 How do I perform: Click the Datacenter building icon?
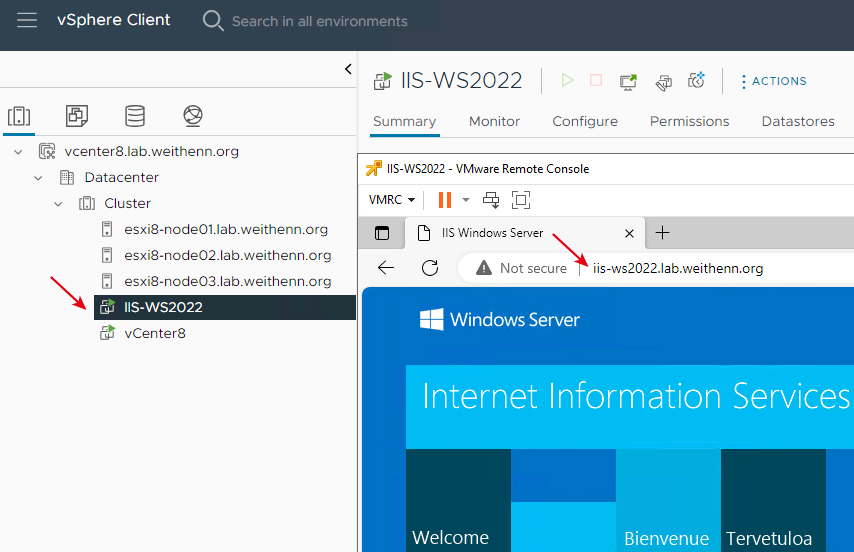67,177
